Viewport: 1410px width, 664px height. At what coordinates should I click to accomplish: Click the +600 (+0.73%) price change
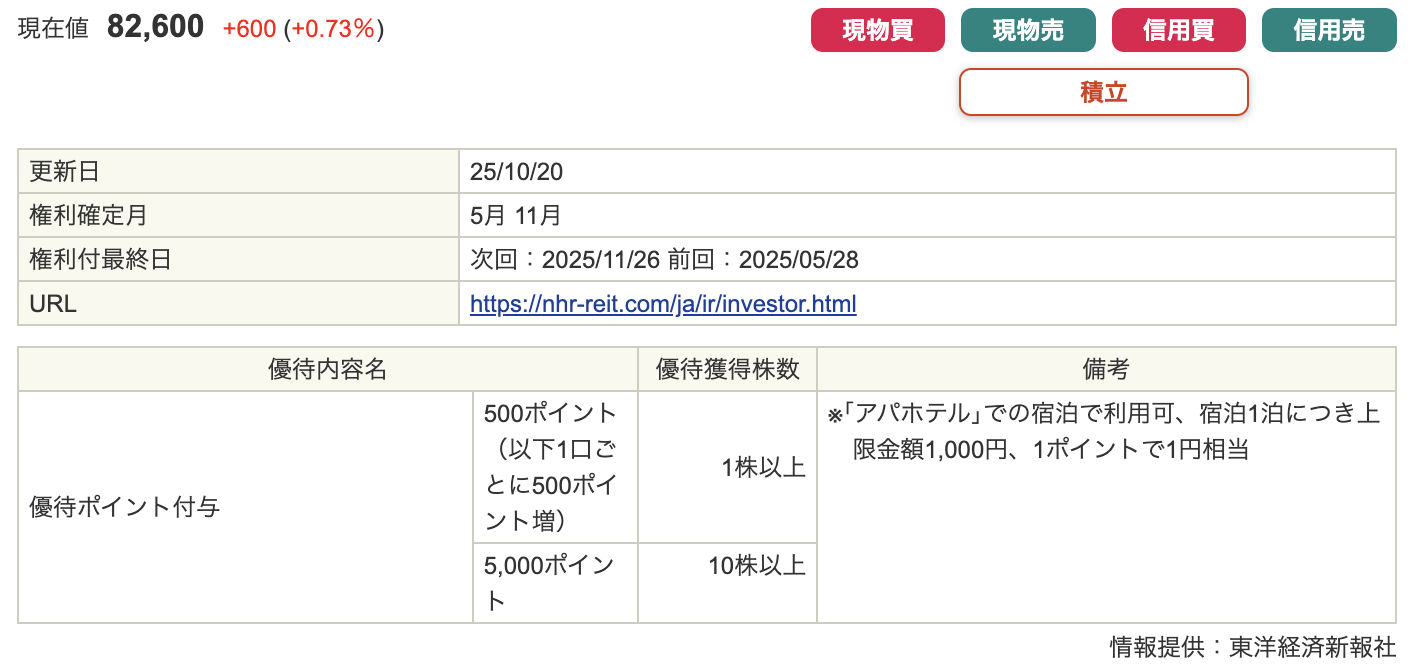coord(303,29)
